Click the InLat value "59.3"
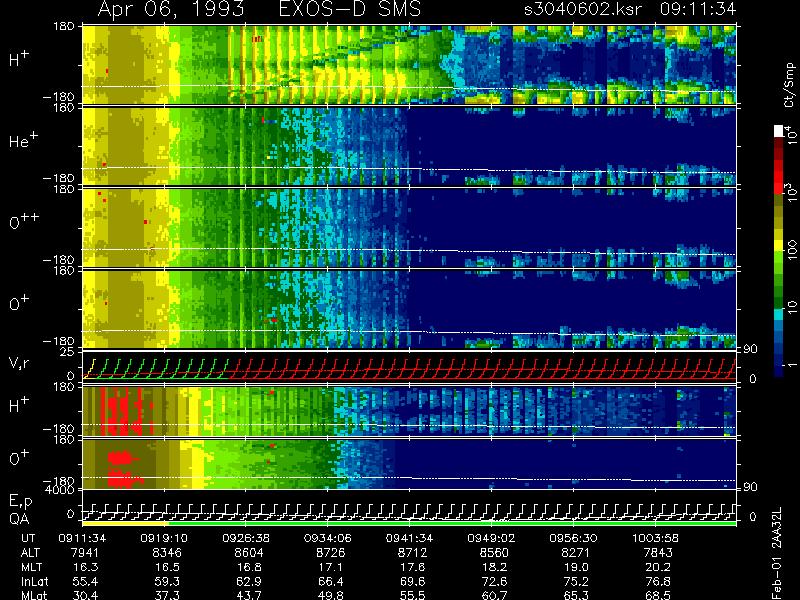This screenshot has height=600, width=800. pos(167,581)
